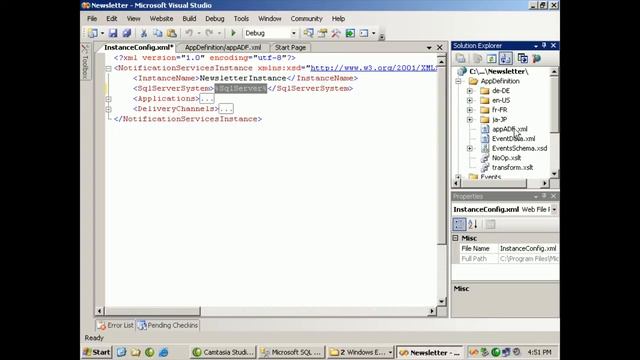Open the New Project dropdown arrow
640x360 pixels.
click(x=102, y=33)
